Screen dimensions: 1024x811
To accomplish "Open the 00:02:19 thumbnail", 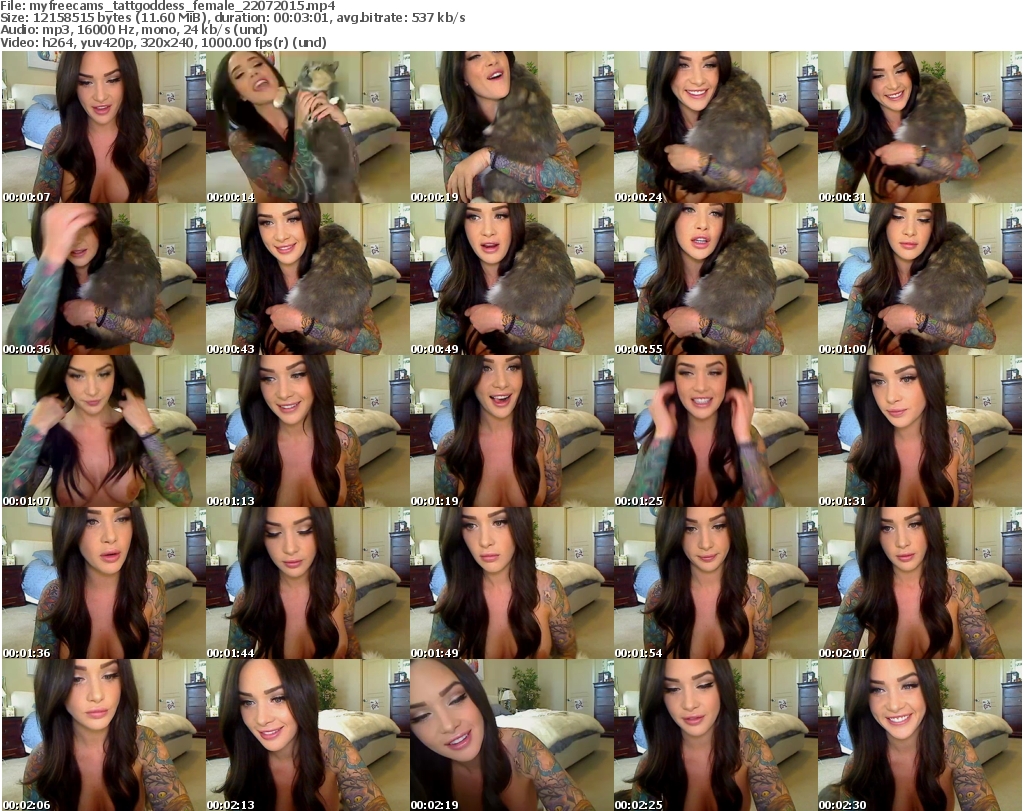I will tap(511, 735).
